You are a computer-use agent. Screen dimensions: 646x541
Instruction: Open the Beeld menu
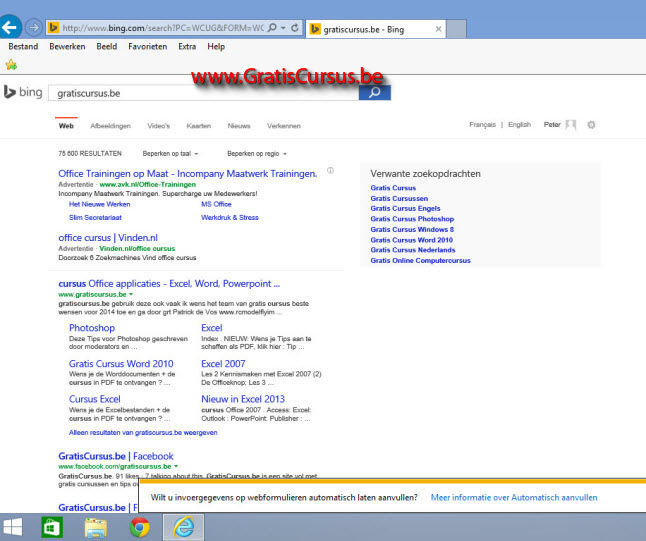coord(107,47)
